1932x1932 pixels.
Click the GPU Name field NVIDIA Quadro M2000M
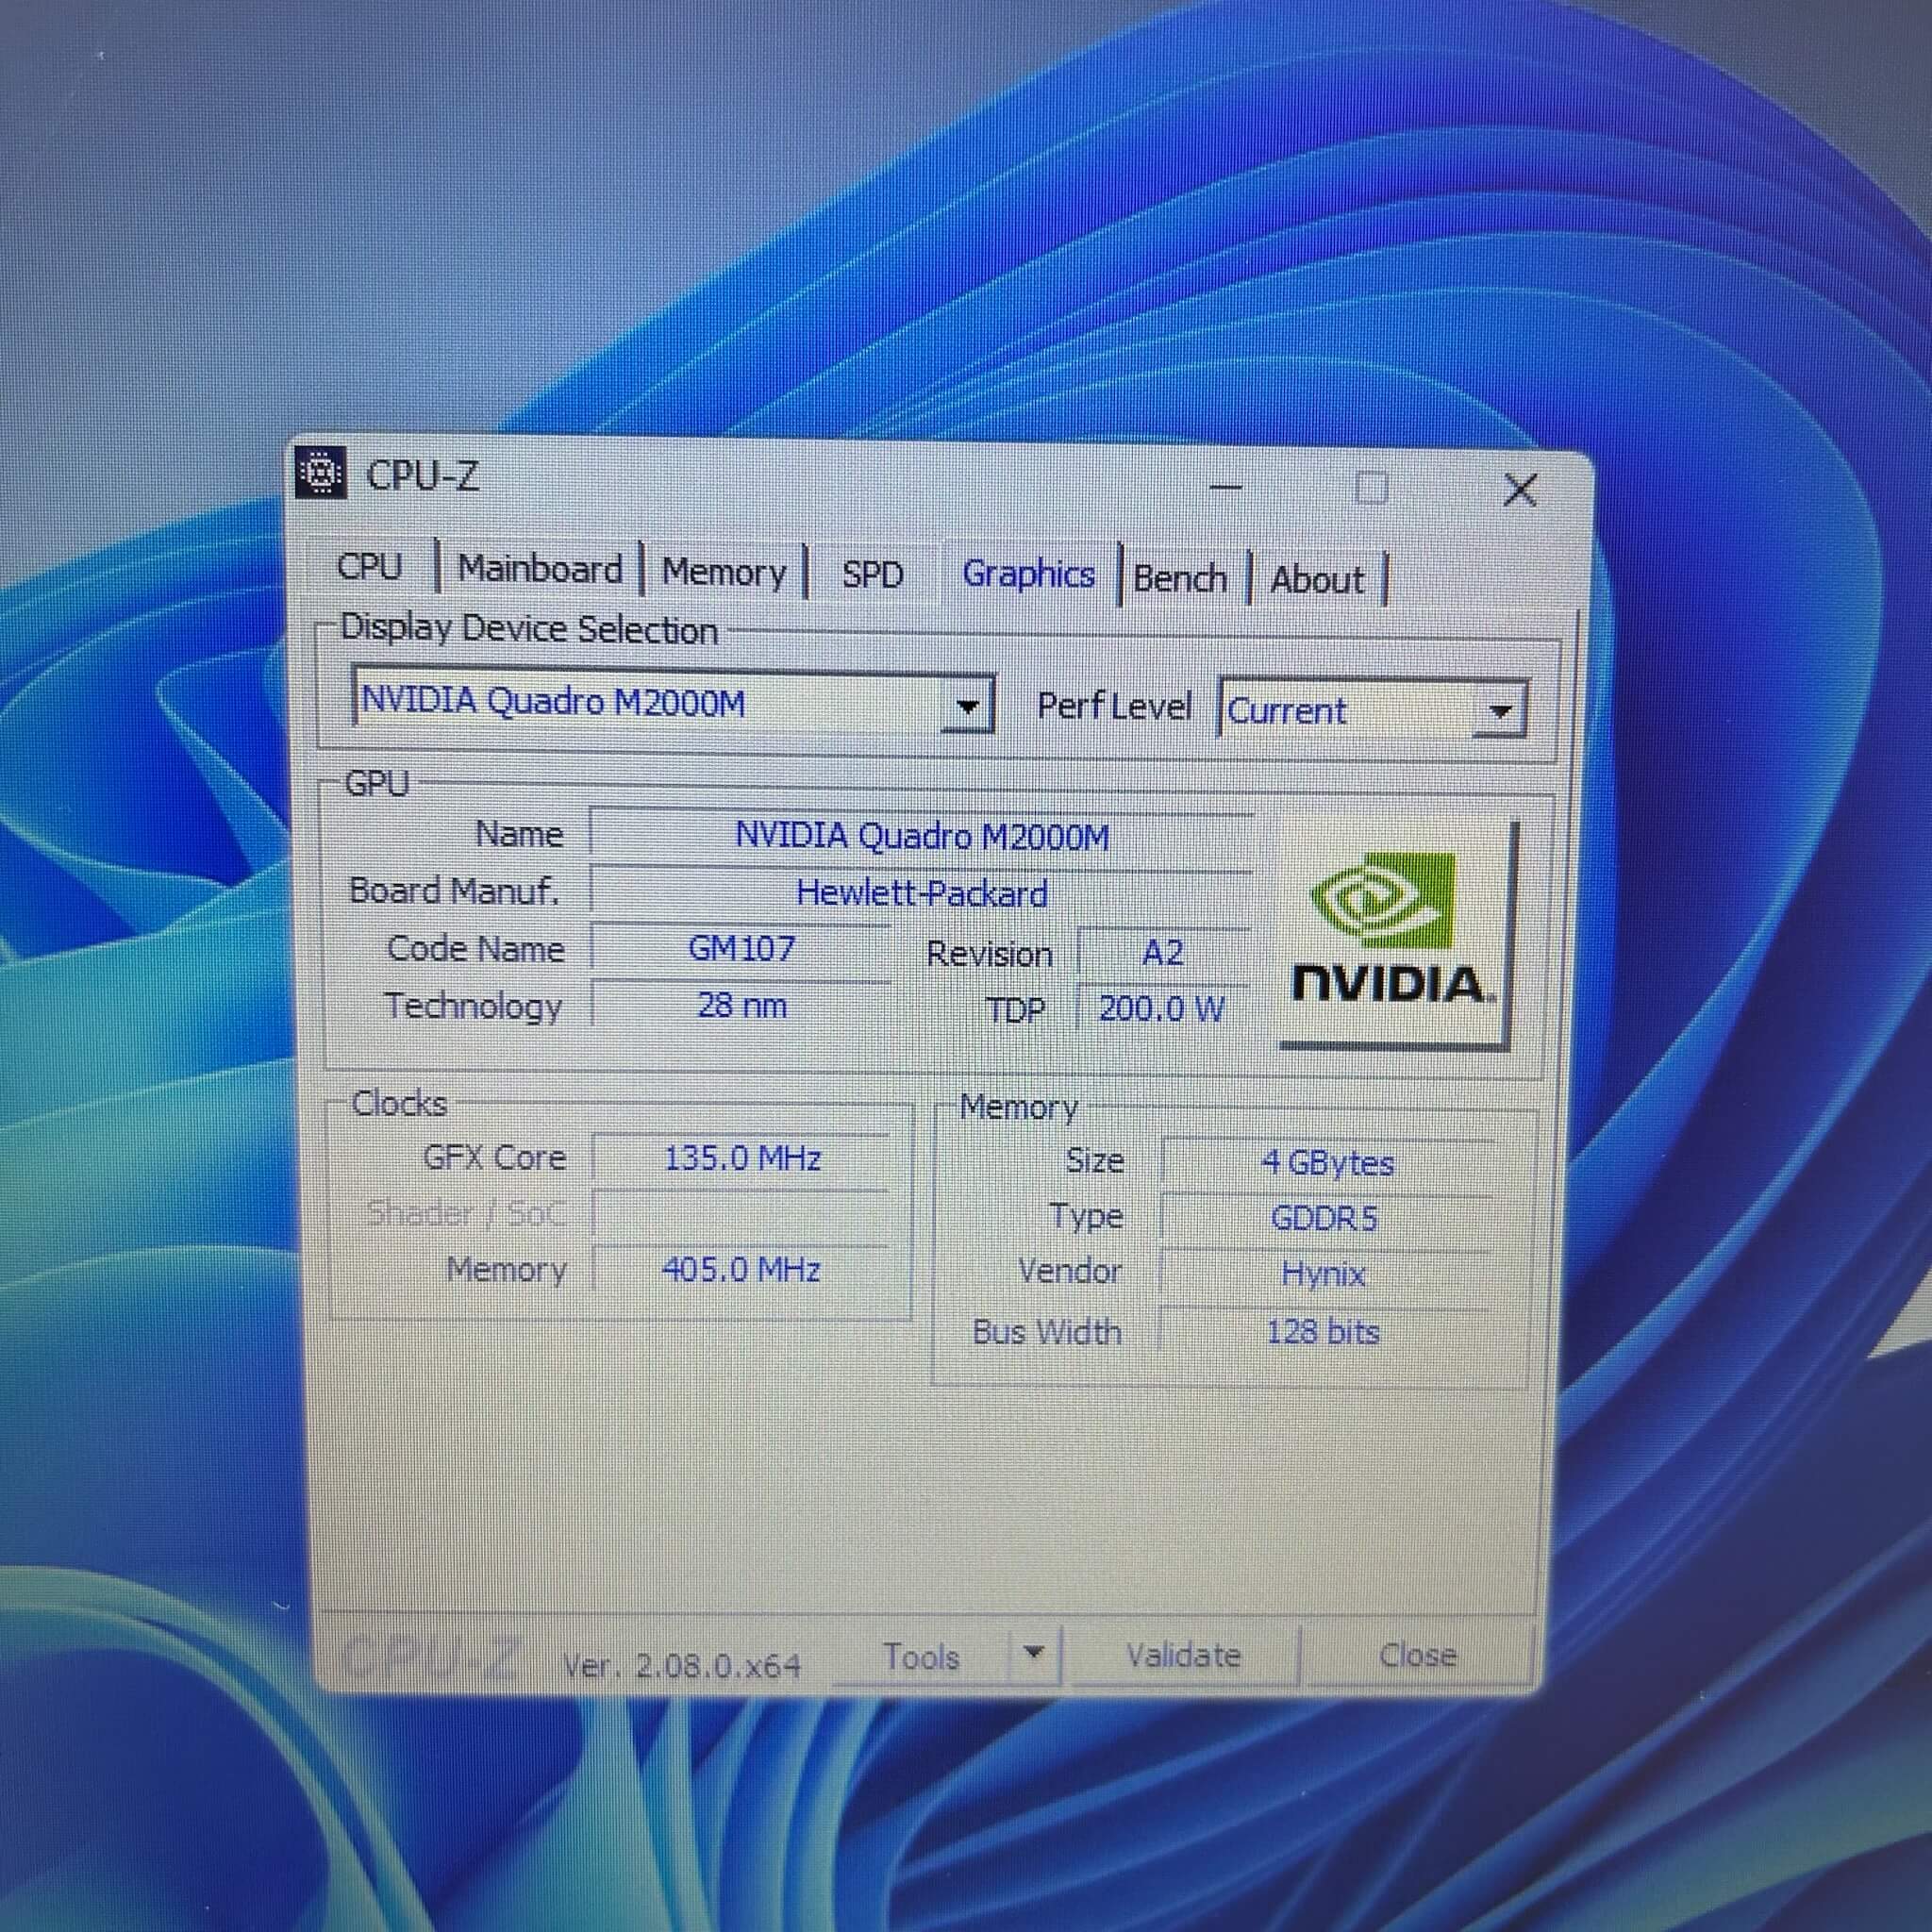click(x=922, y=836)
